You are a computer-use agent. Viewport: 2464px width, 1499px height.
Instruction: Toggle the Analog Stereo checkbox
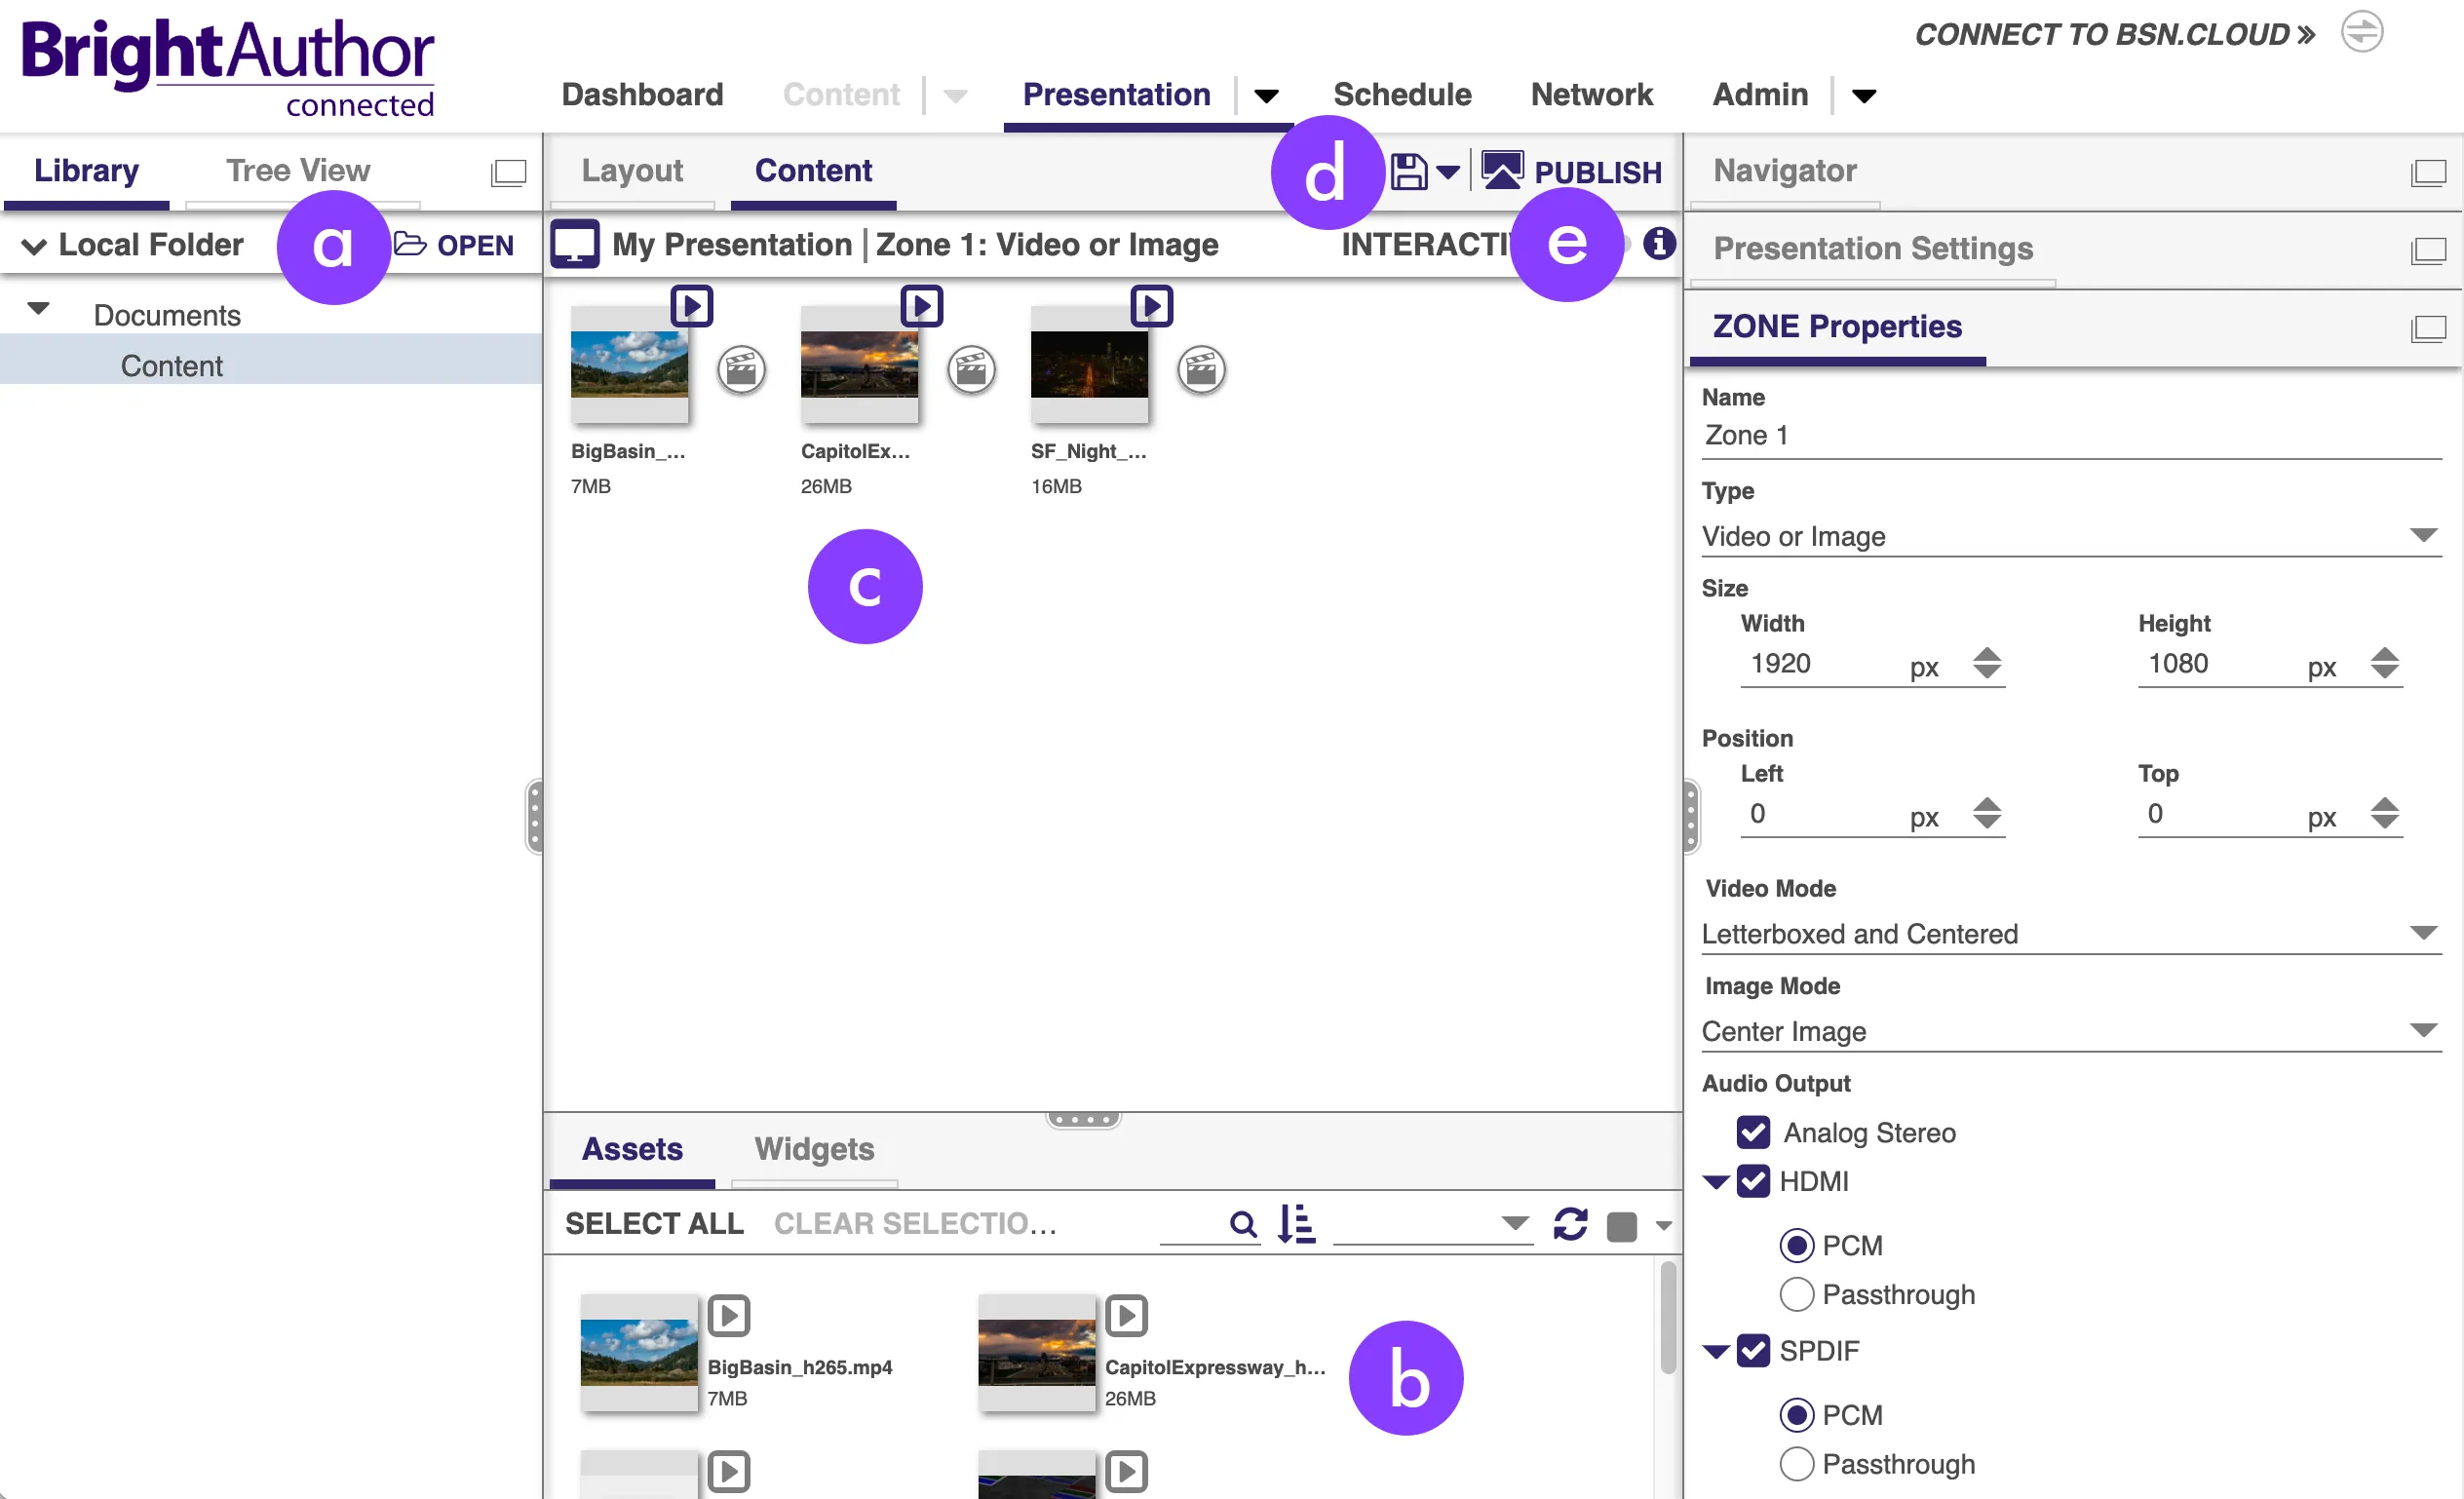pyautogui.click(x=1753, y=1133)
